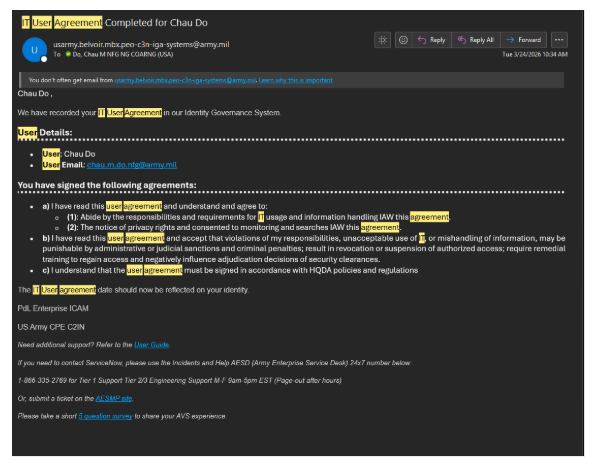Click the 'User: Chau Do' bullet
Viewport: 592px width, 467px height.
(x=69, y=154)
